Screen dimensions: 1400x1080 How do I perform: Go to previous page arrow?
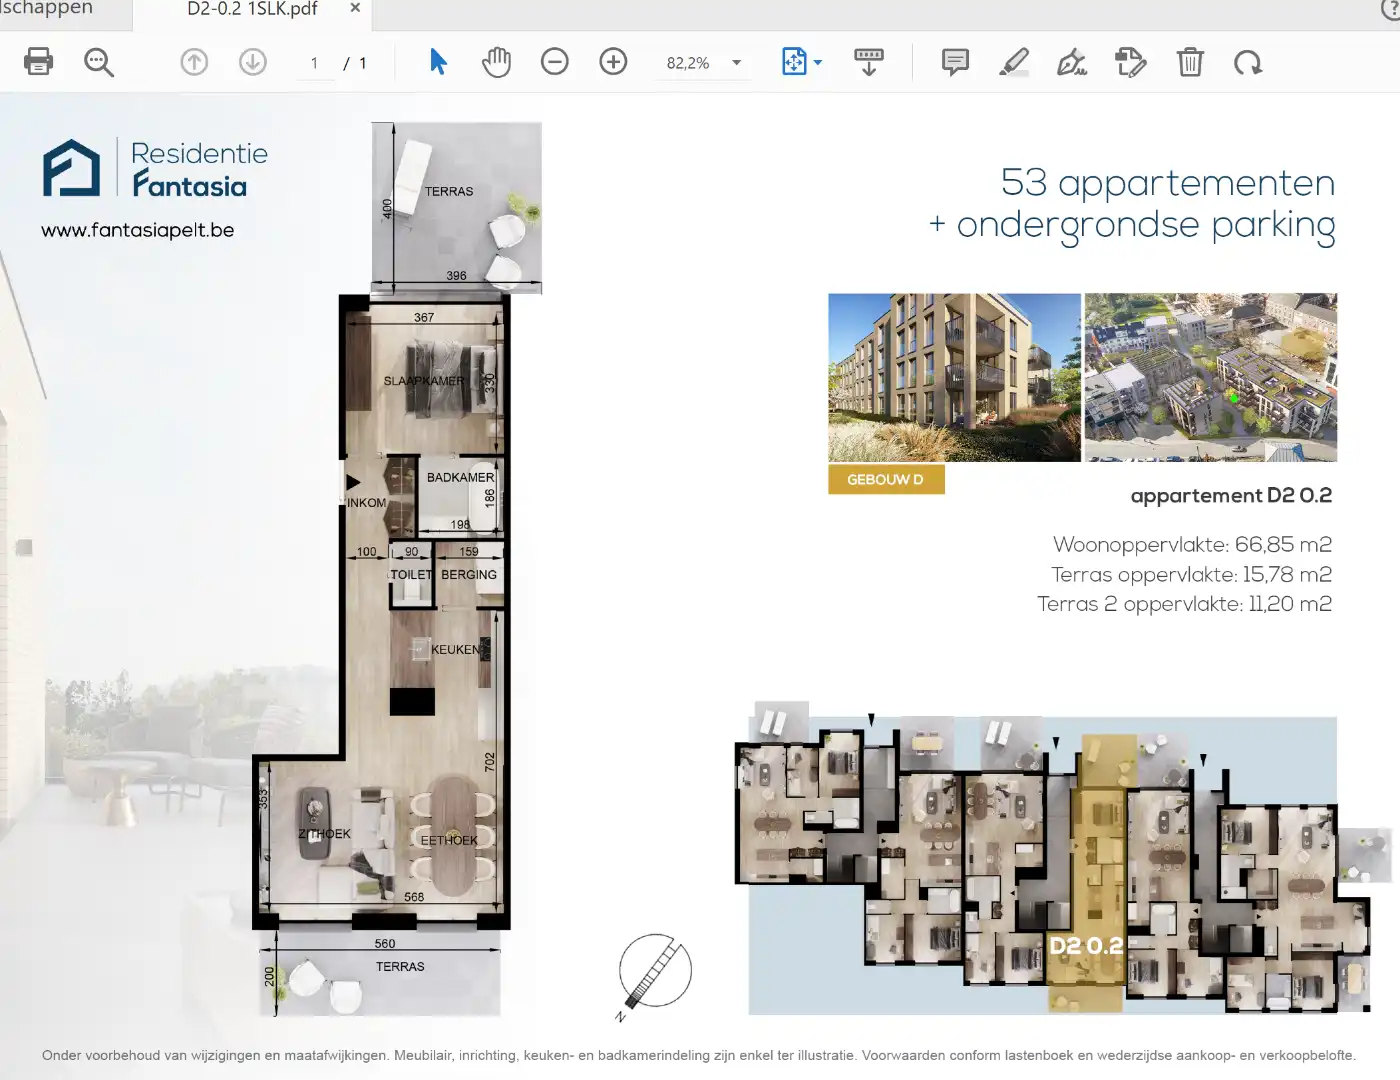coord(194,62)
